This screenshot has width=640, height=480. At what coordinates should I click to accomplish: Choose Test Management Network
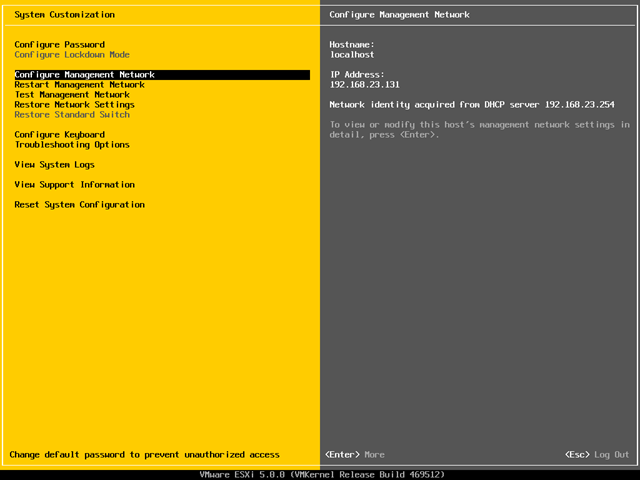(72, 95)
